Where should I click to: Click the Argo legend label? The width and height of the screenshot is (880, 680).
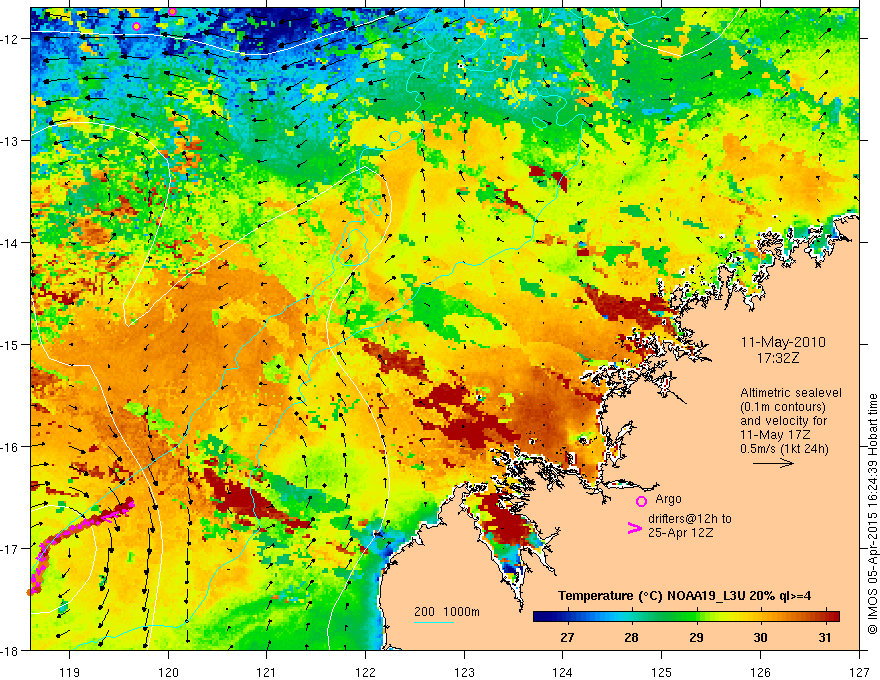668,499
